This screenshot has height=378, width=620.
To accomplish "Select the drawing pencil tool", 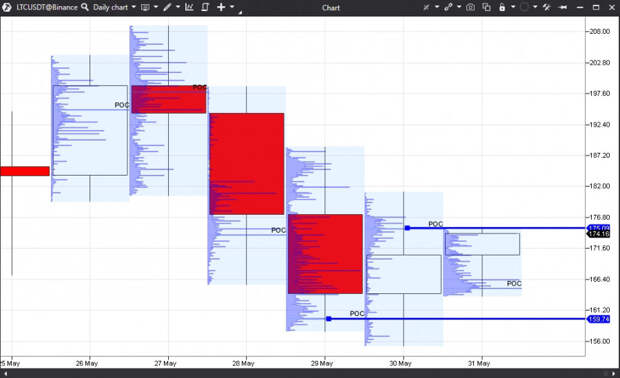I will (167, 7).
